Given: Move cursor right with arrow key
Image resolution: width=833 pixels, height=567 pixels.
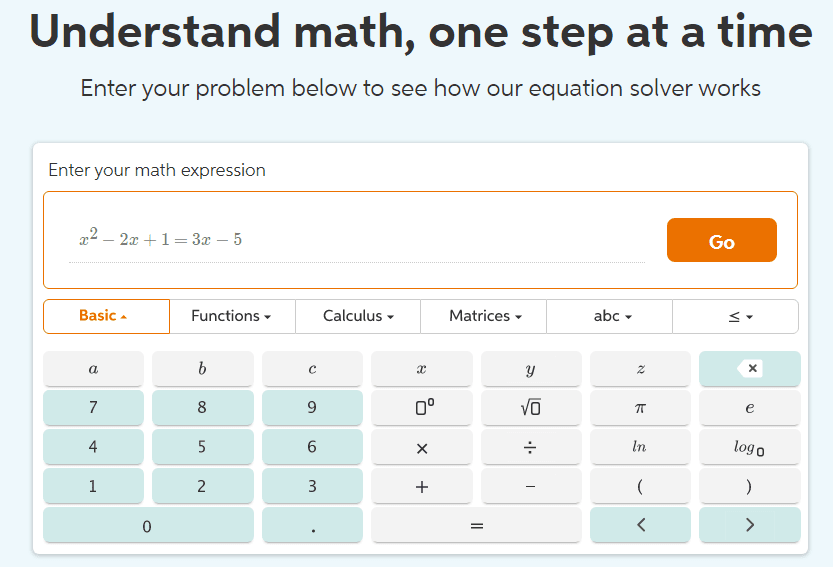Looking at the screenshot, I should pyautogui.click(x=750, y=525).
